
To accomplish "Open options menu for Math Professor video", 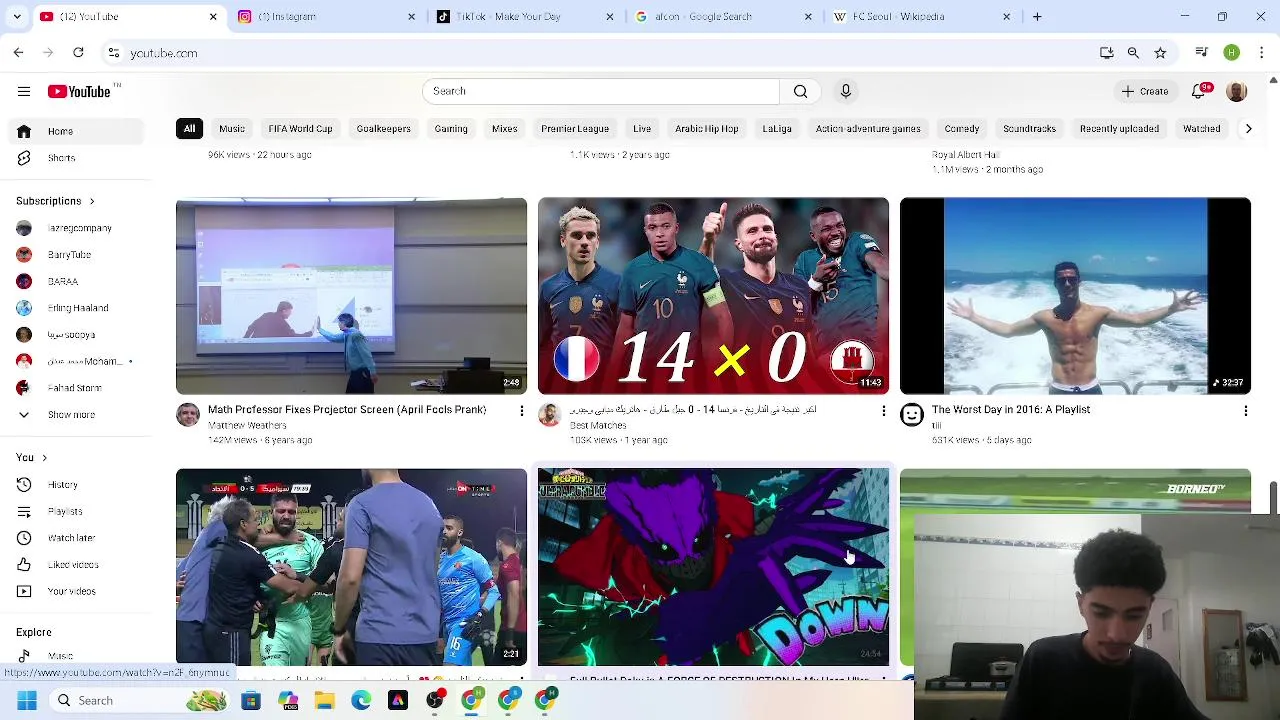I will click(521, 411).
